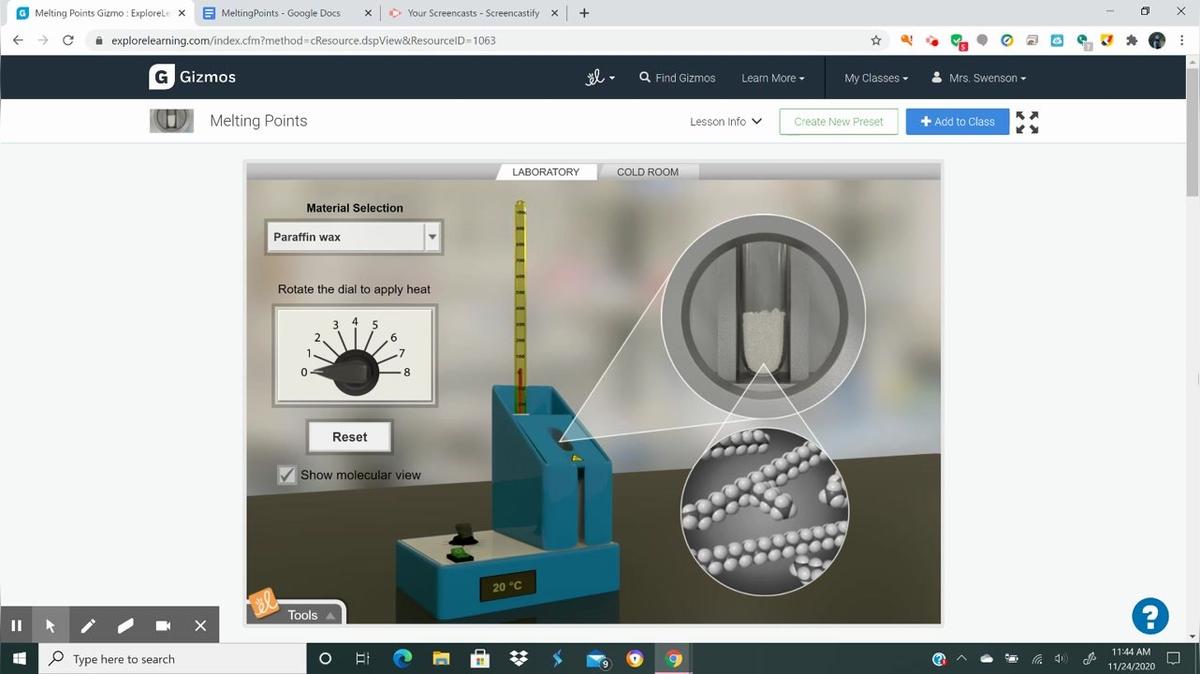Switch to the COLD ROOM tab
This screenshot has height=674, width=1200.
647,172
